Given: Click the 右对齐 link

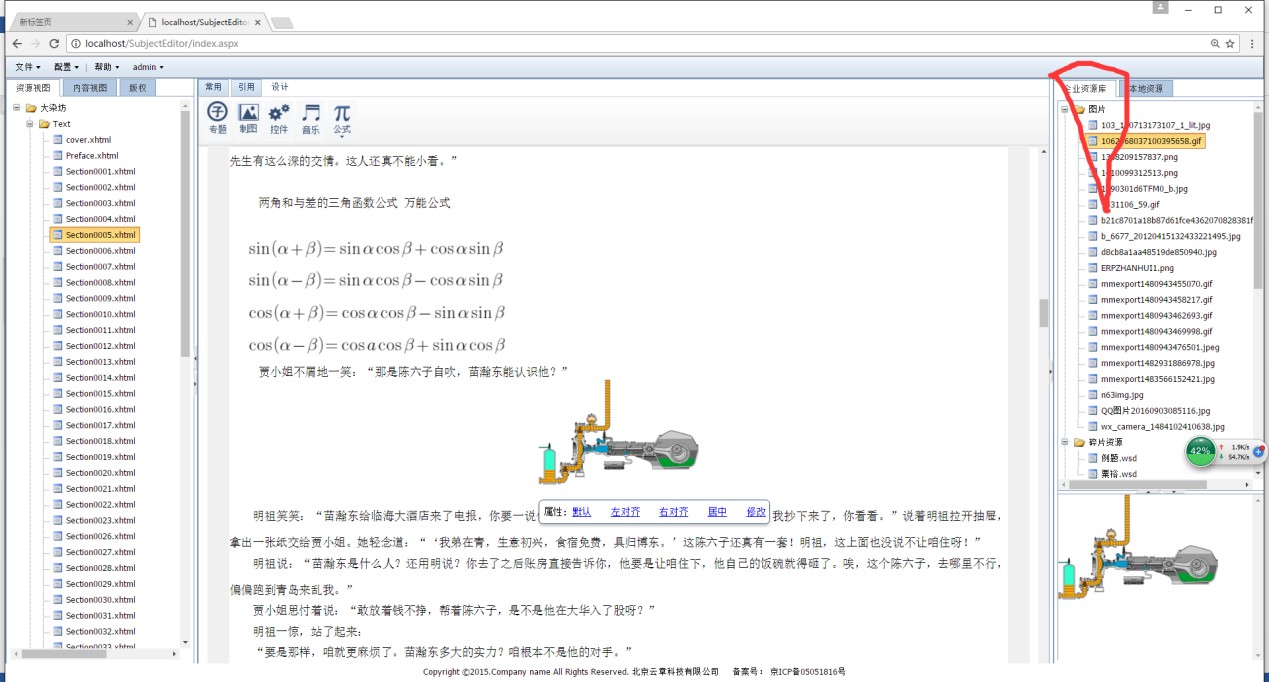Looking at the screenshot, I should point(673,511).
